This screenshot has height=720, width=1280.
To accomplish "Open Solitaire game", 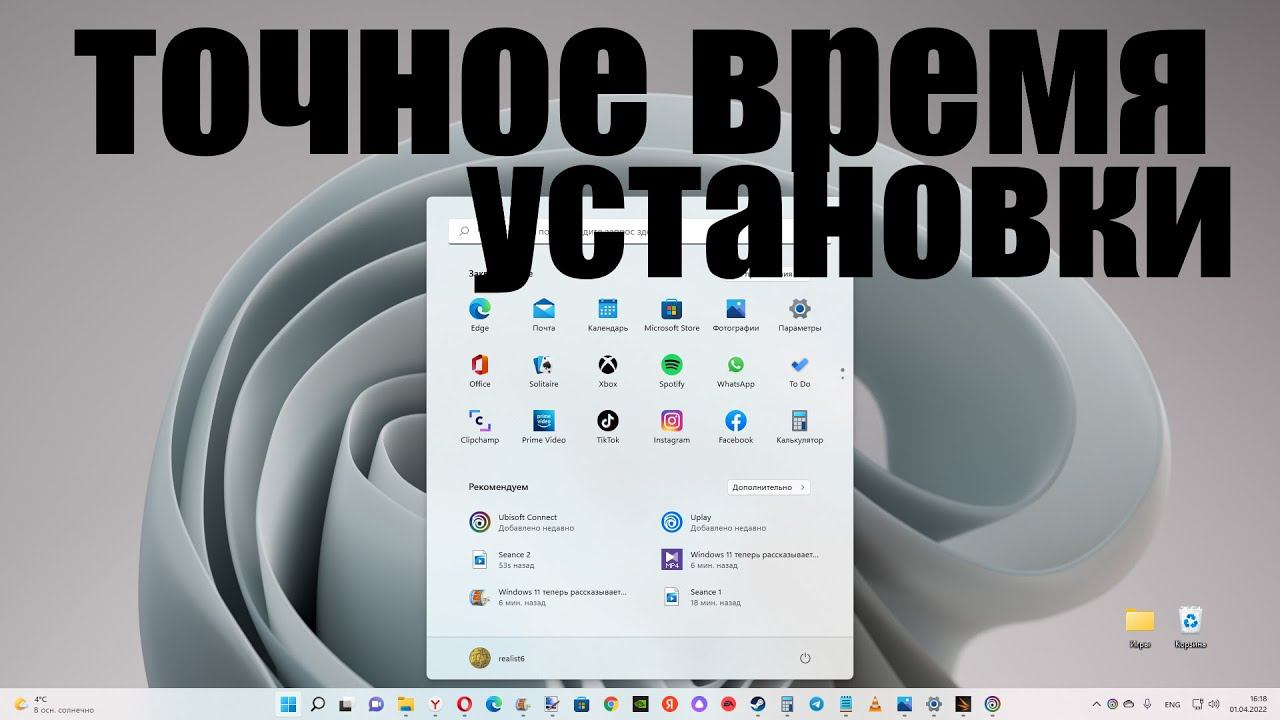I will 543,370.
